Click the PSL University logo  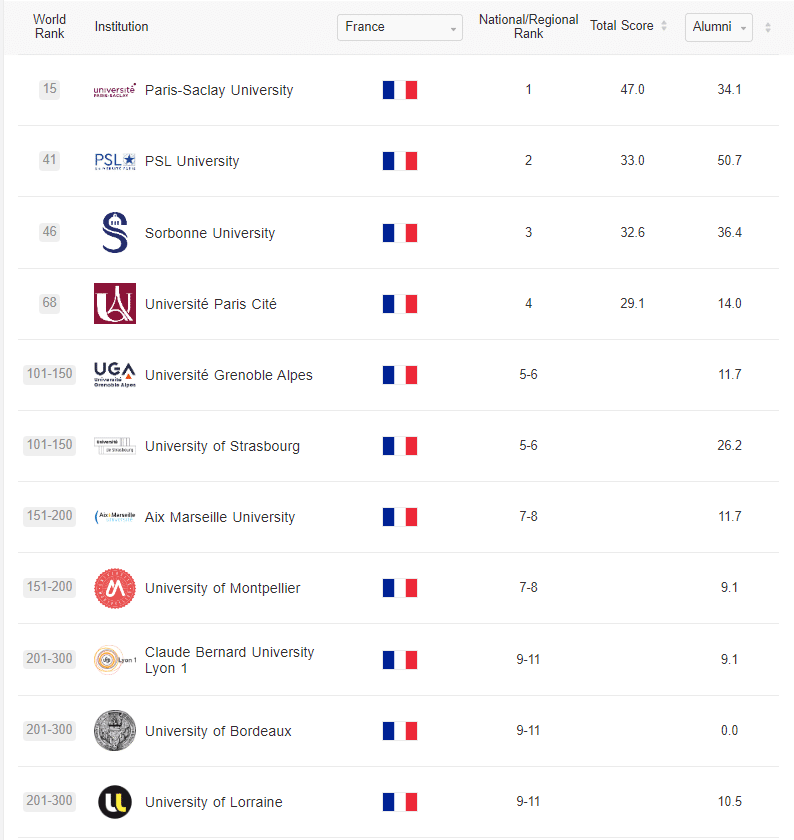click(x=115, y=161)
